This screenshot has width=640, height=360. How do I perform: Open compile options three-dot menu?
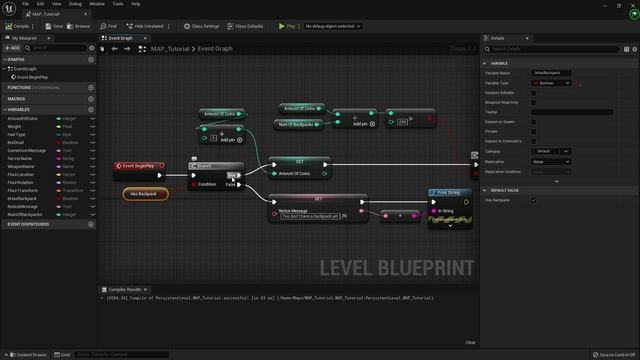click(33, 26)
